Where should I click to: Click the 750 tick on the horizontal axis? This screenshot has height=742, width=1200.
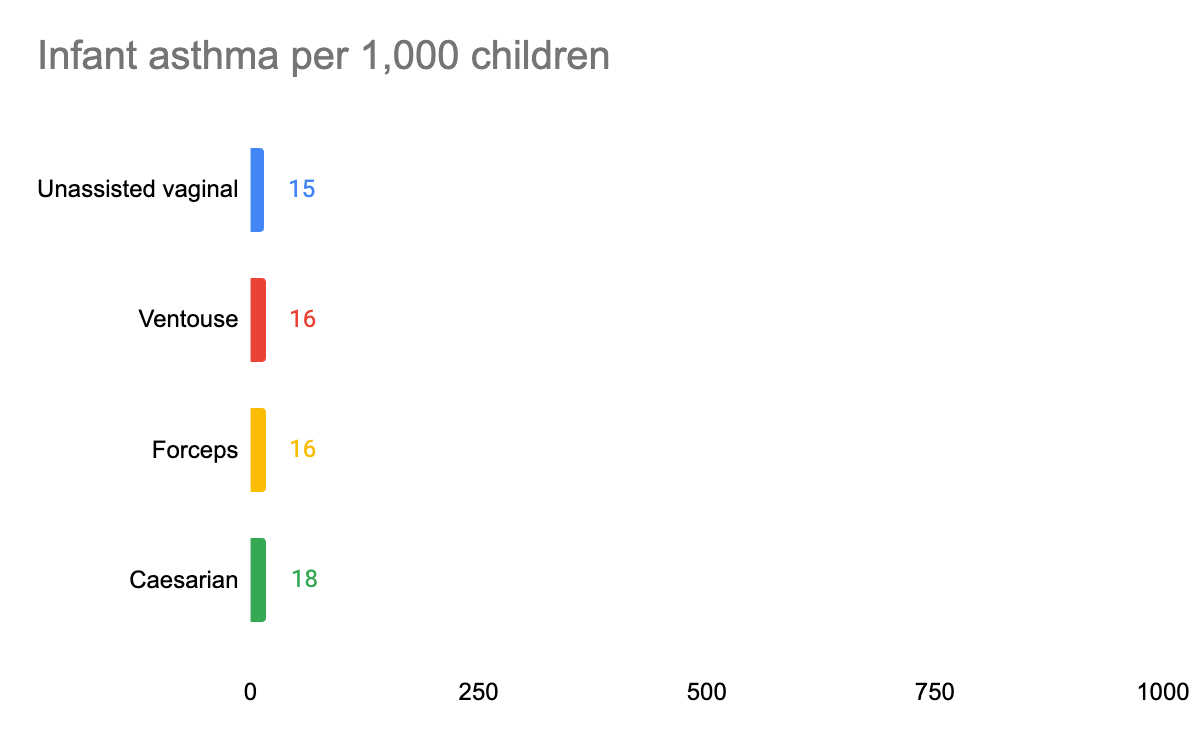pos(934,692)
